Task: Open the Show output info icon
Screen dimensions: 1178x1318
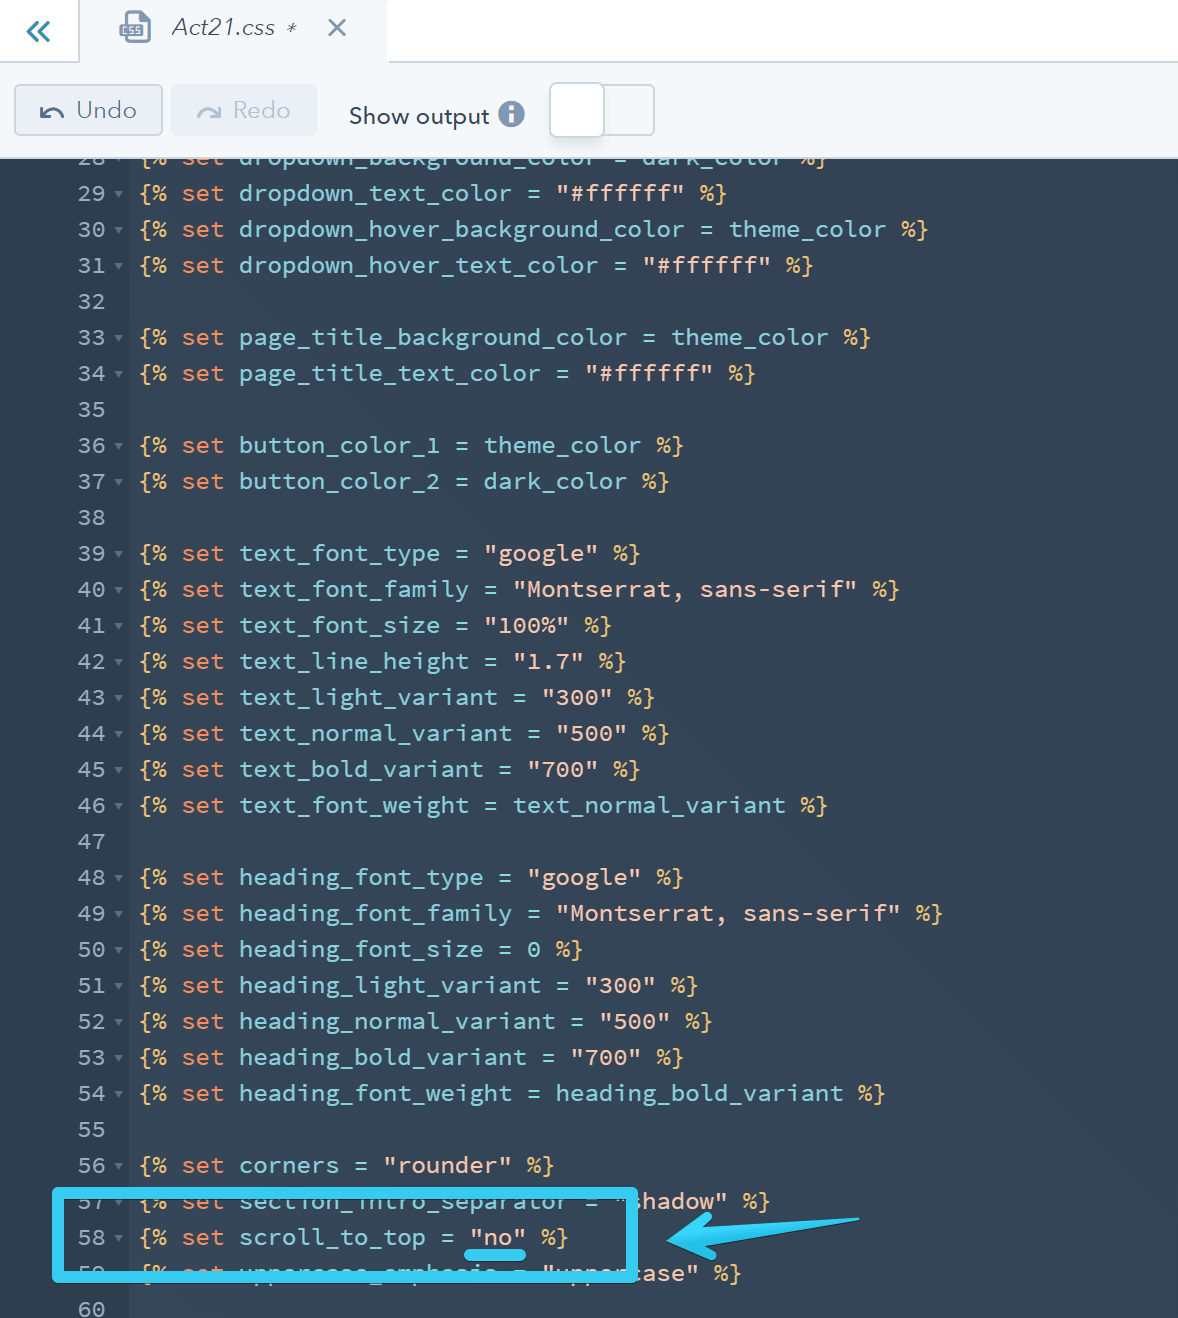Action: tap(511, 114)
